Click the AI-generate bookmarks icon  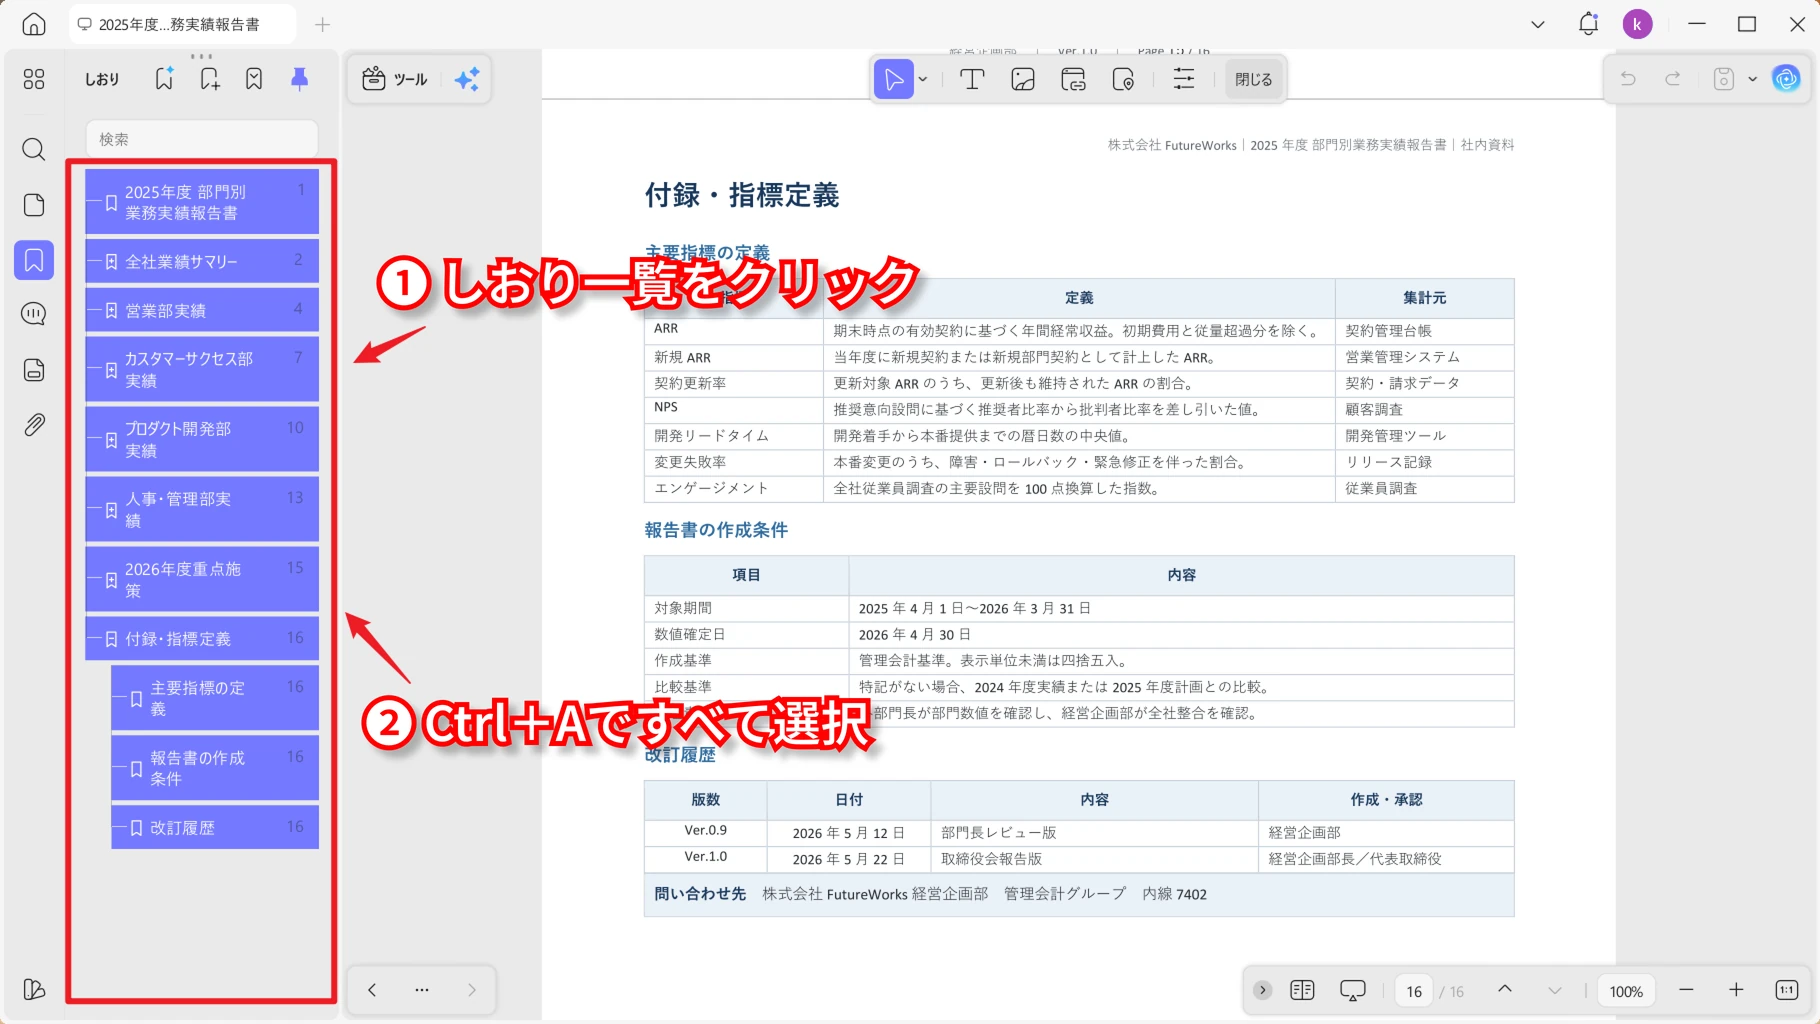tap(164, 79)
